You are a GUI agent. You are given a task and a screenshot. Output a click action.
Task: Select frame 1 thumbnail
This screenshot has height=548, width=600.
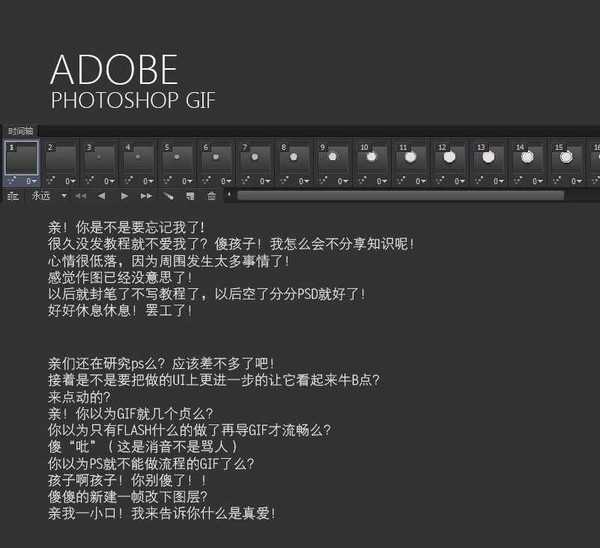pos(21,158)
